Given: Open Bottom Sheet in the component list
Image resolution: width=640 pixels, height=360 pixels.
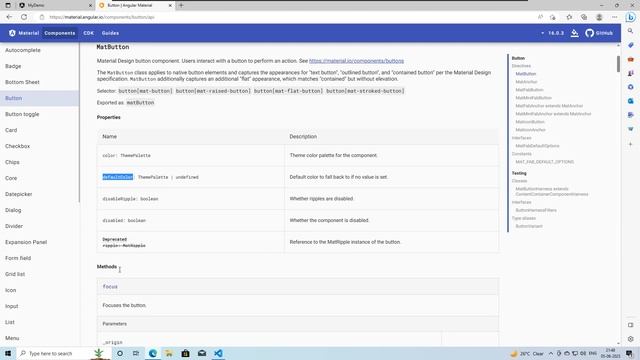Looking at the screenshot, I should [22, 82].
